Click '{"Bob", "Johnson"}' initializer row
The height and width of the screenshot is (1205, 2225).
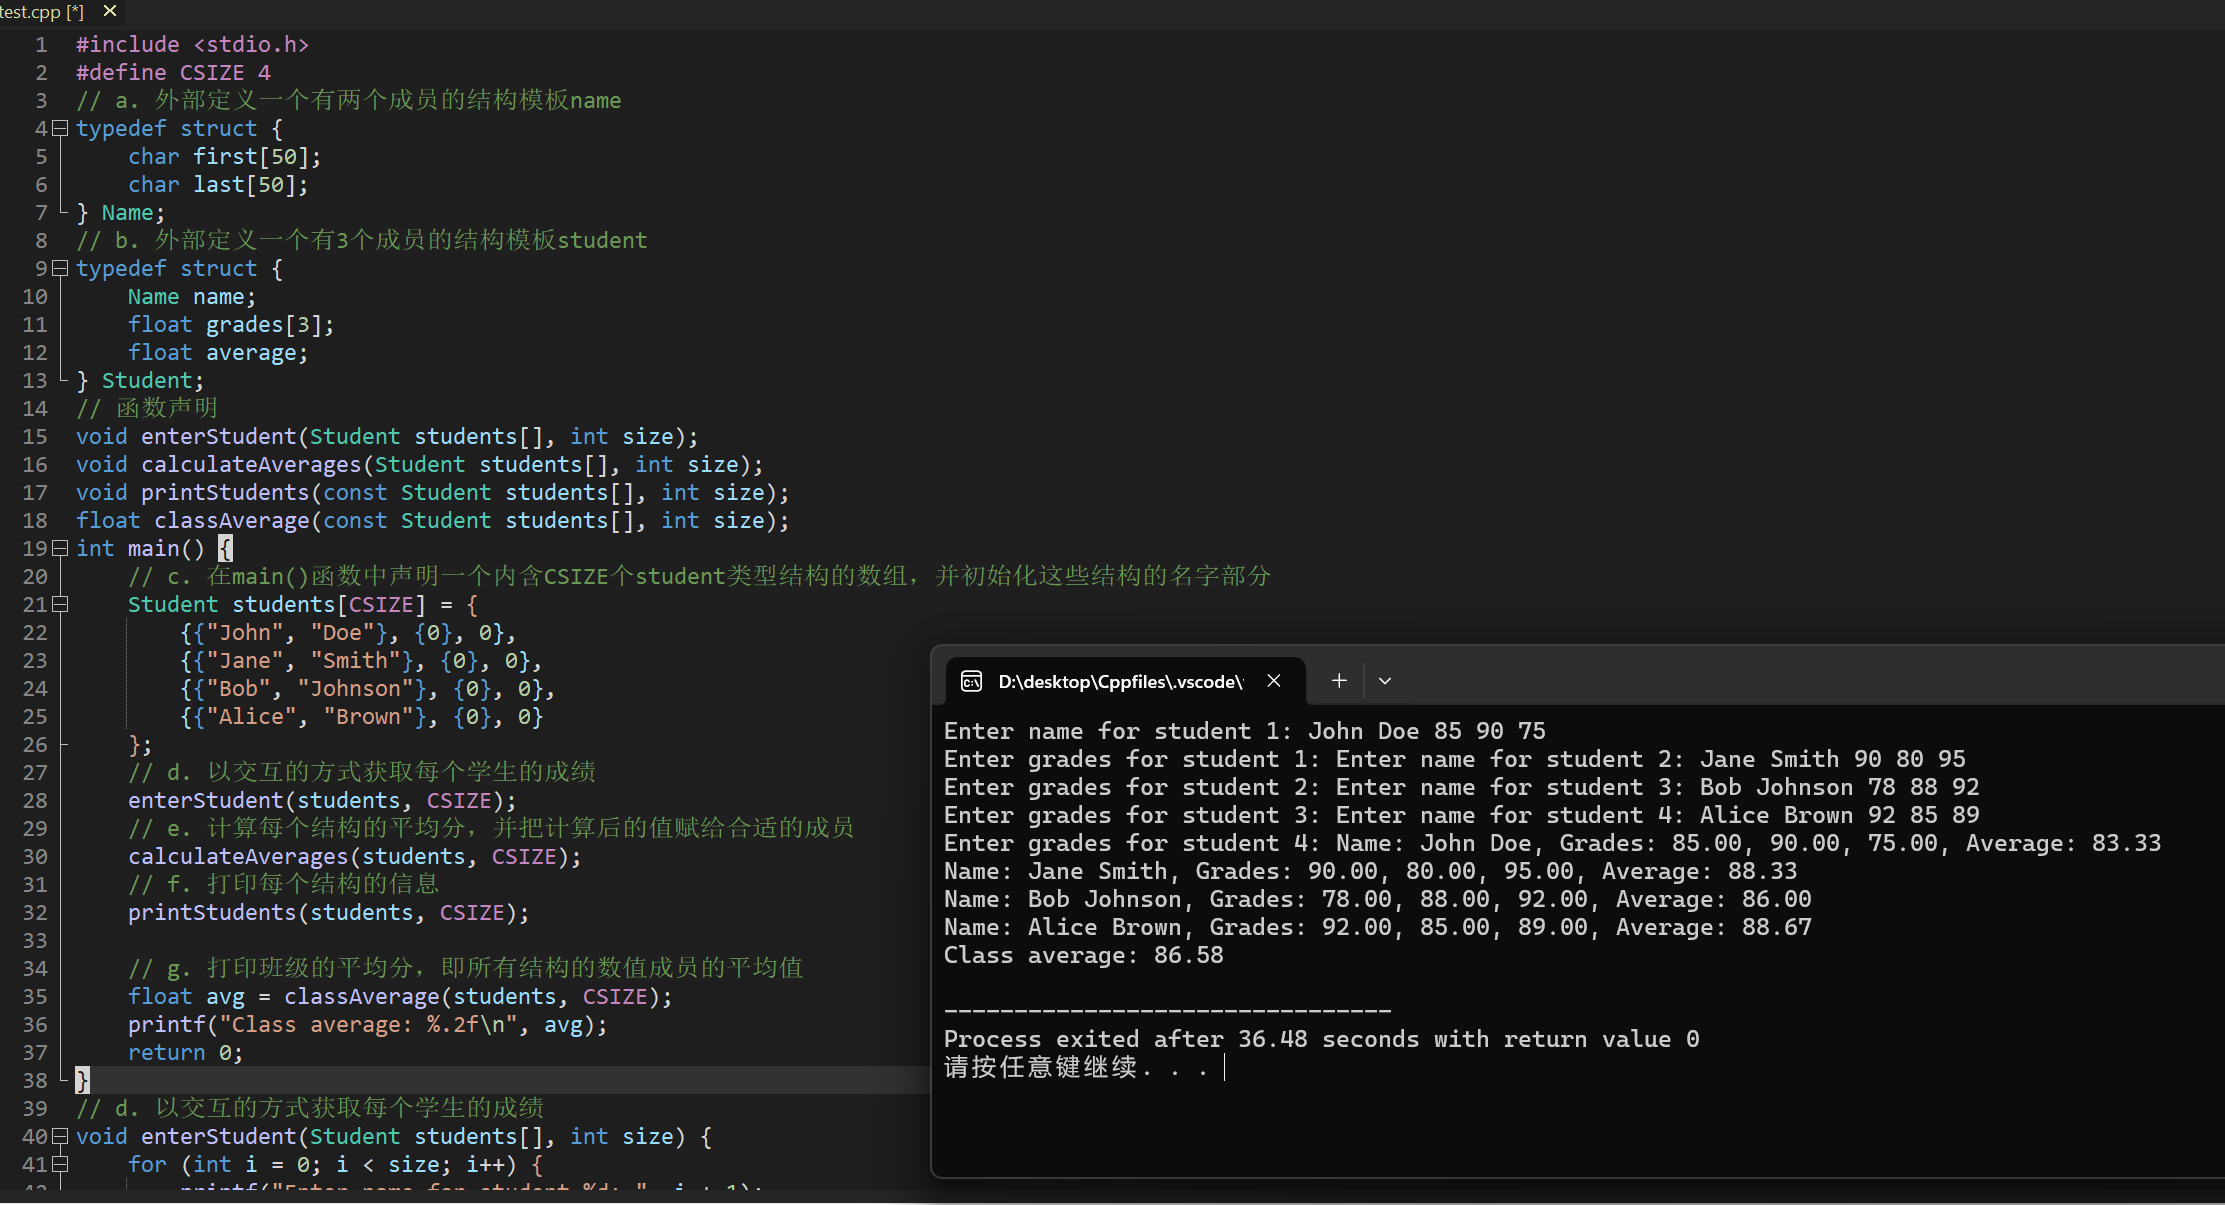click(367, 688)
